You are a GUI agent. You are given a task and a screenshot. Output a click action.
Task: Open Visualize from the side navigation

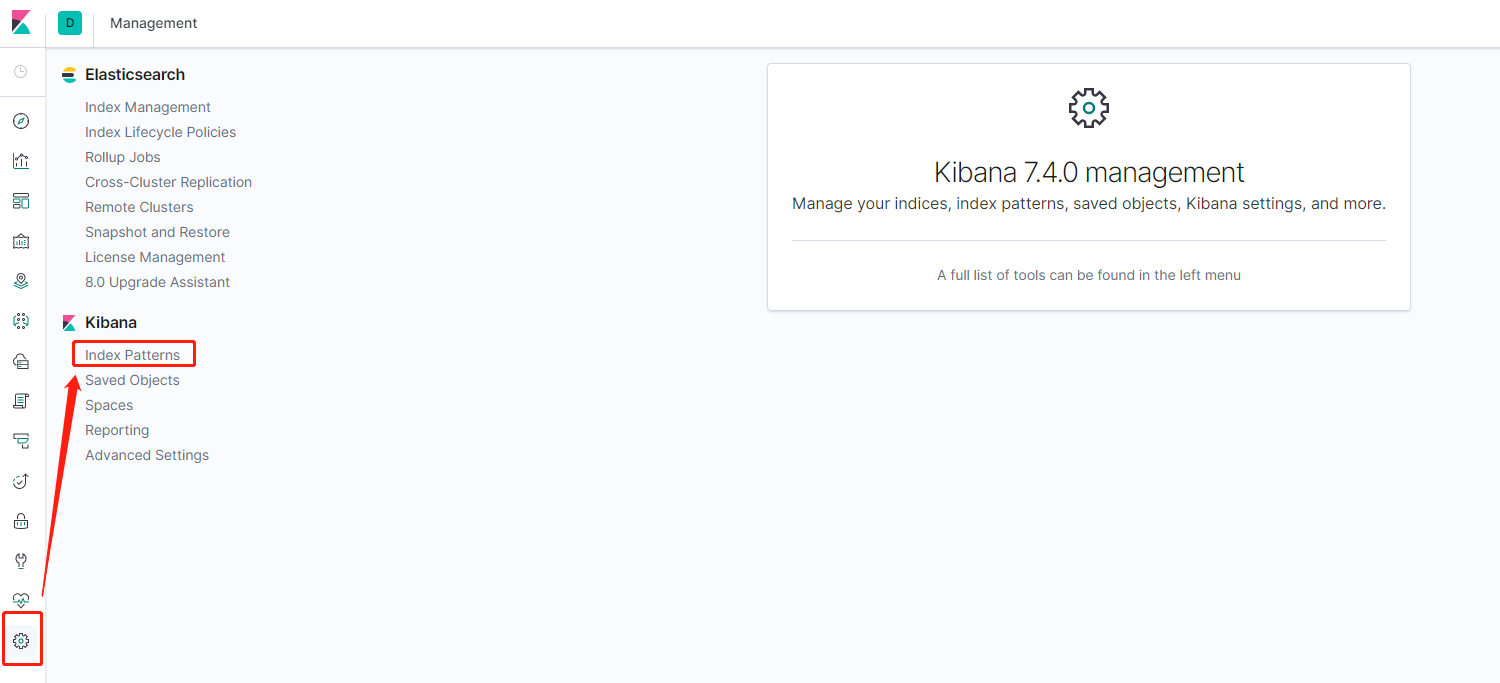click(x=21, y=161)
